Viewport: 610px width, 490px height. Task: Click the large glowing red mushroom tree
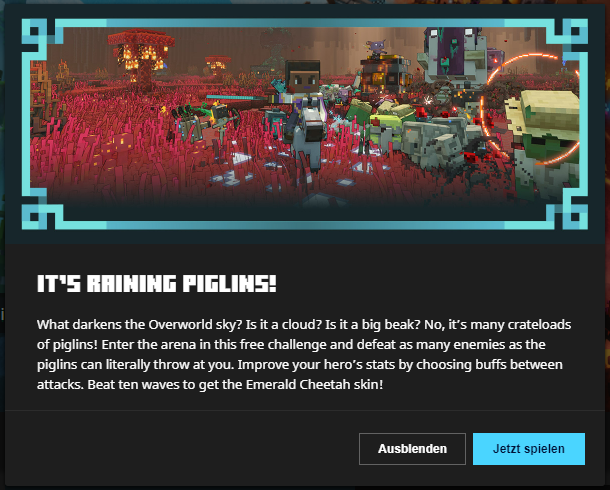coord(141,58)
